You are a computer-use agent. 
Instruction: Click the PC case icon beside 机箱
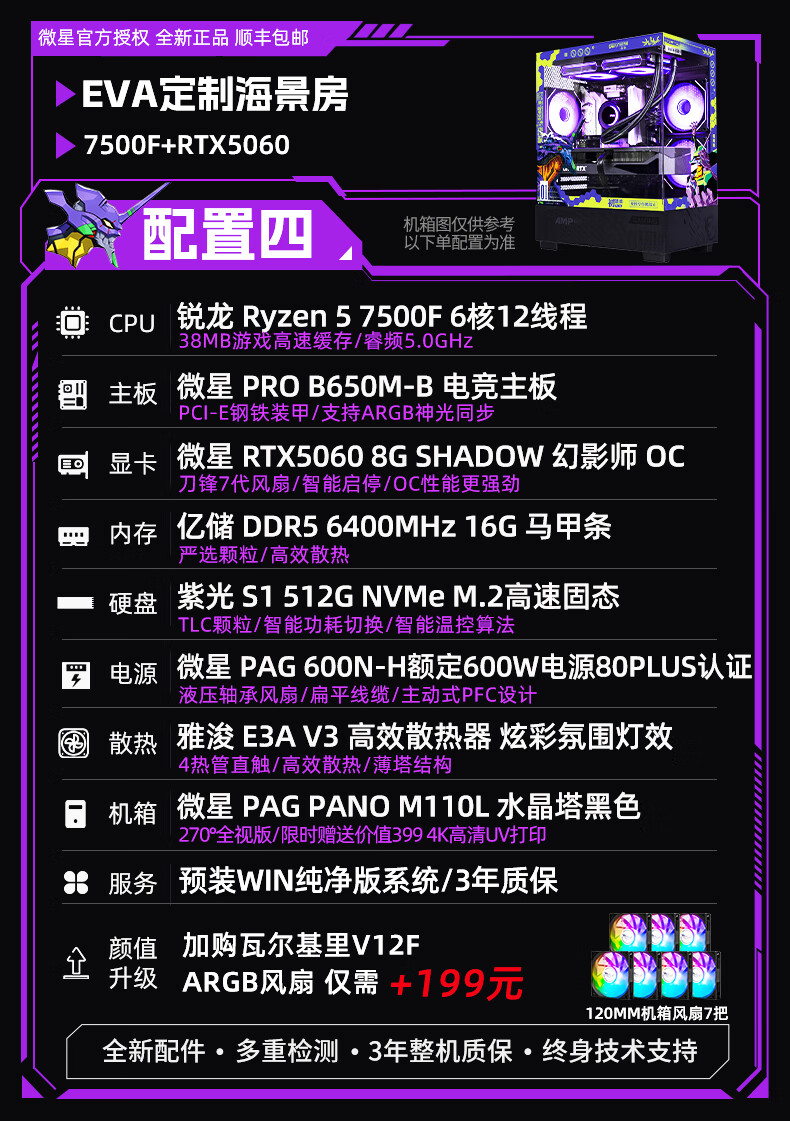(x=75, y=814)
